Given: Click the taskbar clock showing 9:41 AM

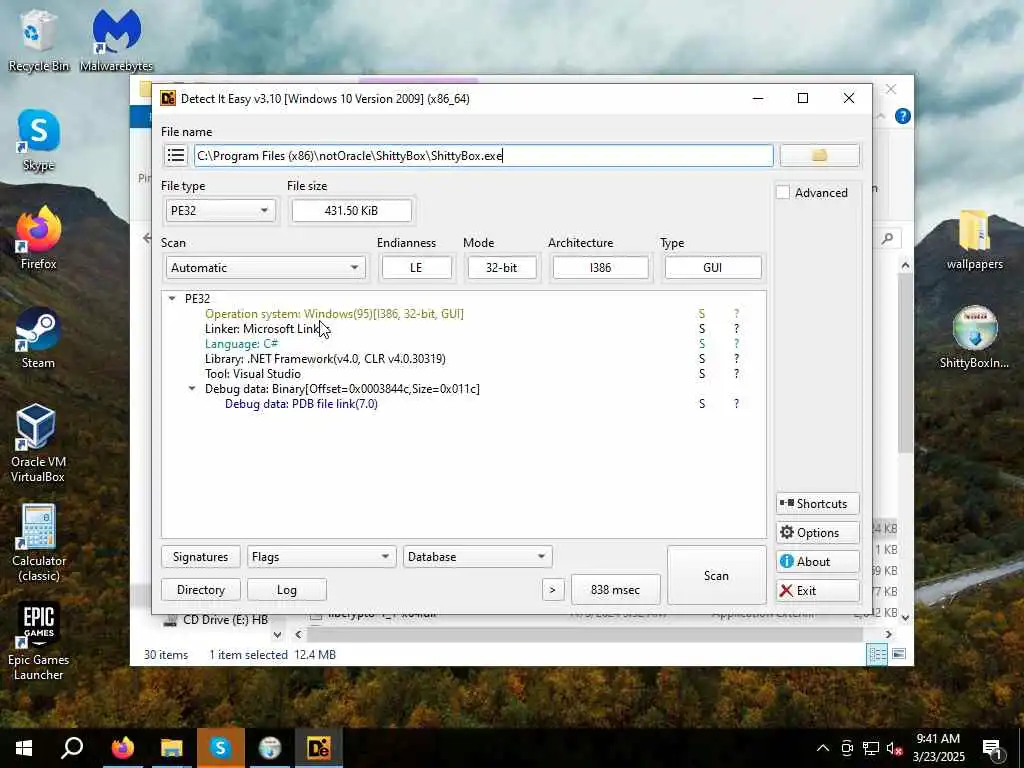Looking at the screenshot, I should (938, 748).
